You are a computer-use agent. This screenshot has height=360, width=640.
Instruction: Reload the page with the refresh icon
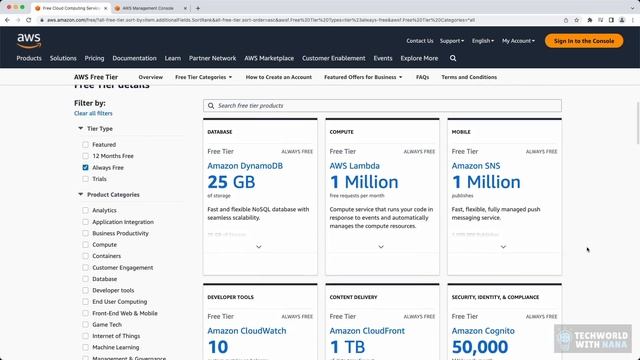(x=29, y=20)
